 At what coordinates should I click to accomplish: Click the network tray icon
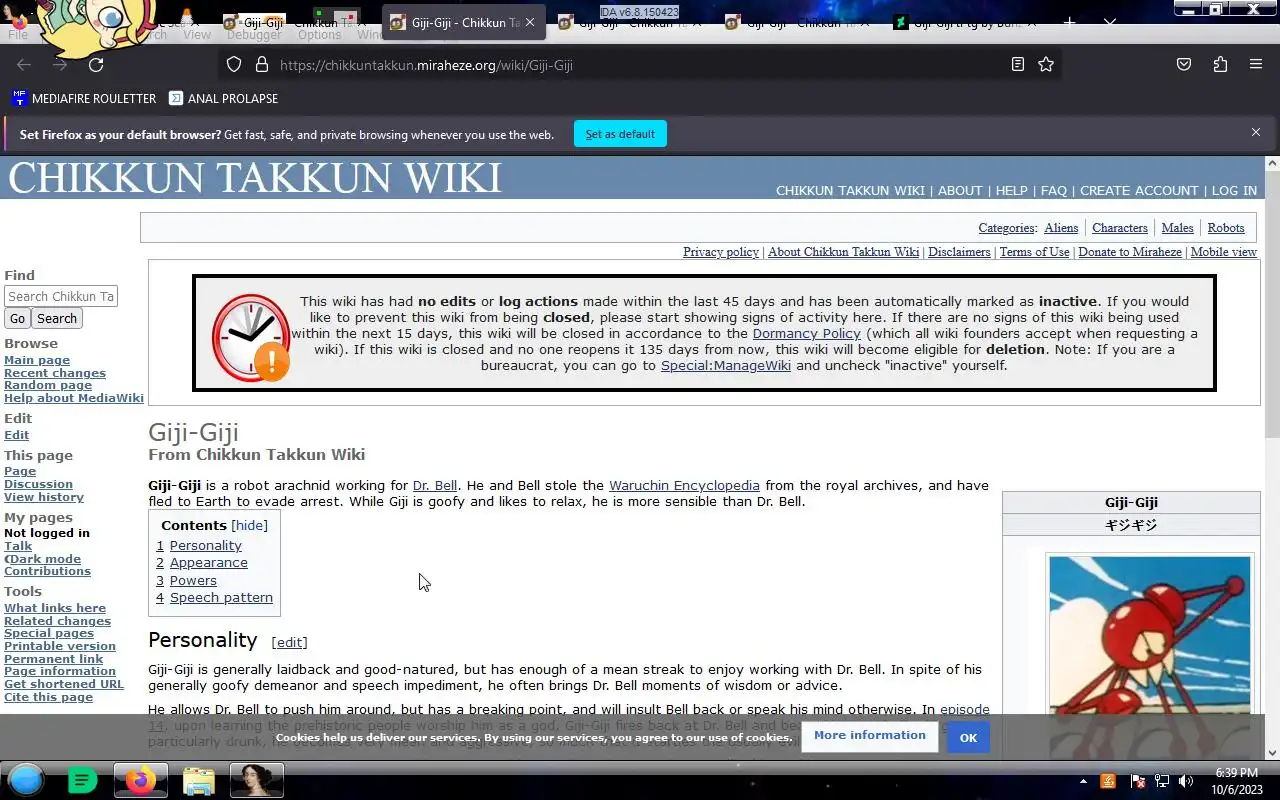coord(1162,781)
